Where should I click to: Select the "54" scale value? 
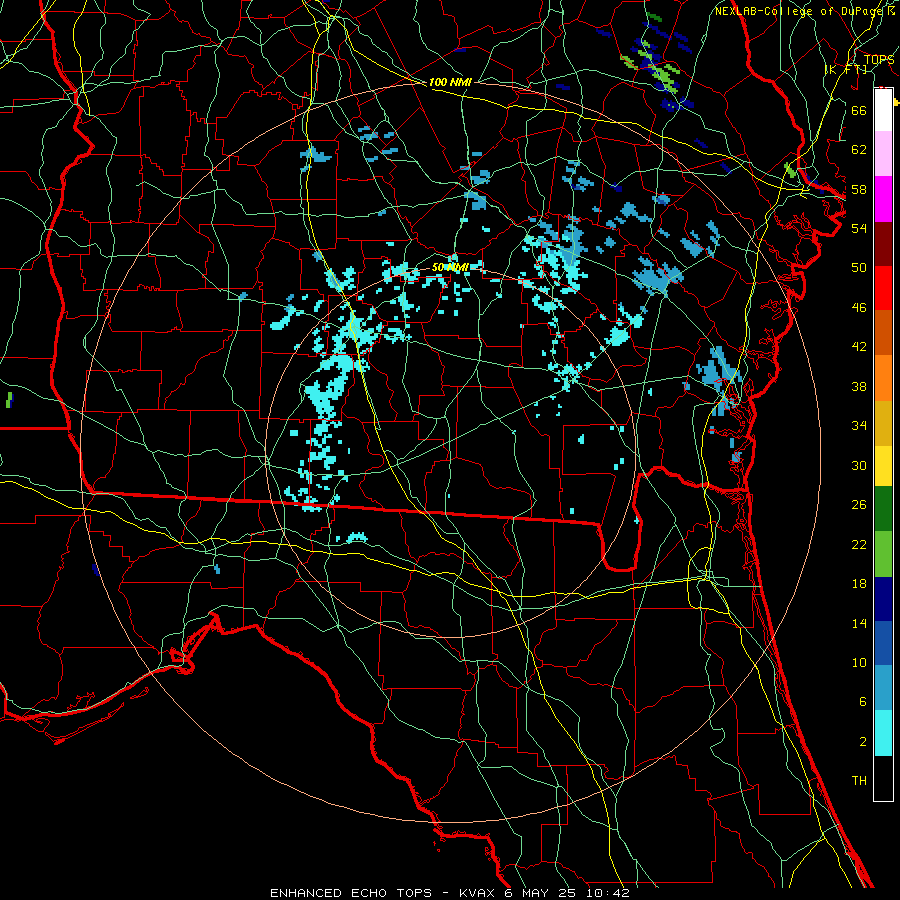point(859,228)
